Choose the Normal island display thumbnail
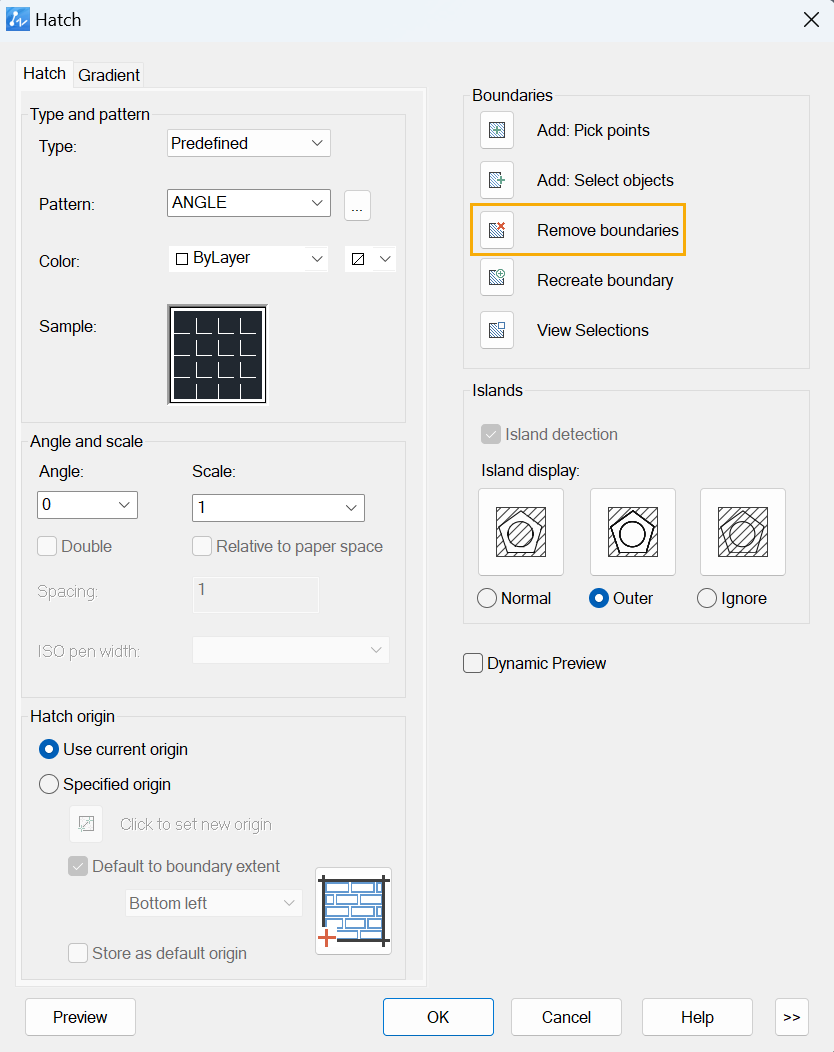The width and height of the screenshot is (834, 1052). (521, 532)
